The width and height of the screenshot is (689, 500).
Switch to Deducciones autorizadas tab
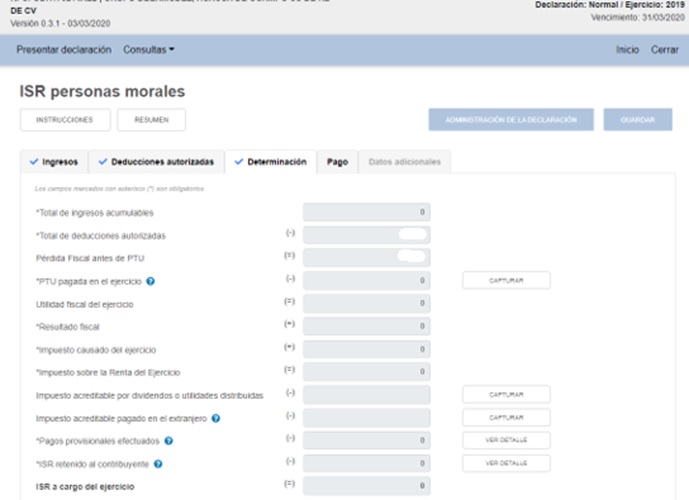(155, 161)
